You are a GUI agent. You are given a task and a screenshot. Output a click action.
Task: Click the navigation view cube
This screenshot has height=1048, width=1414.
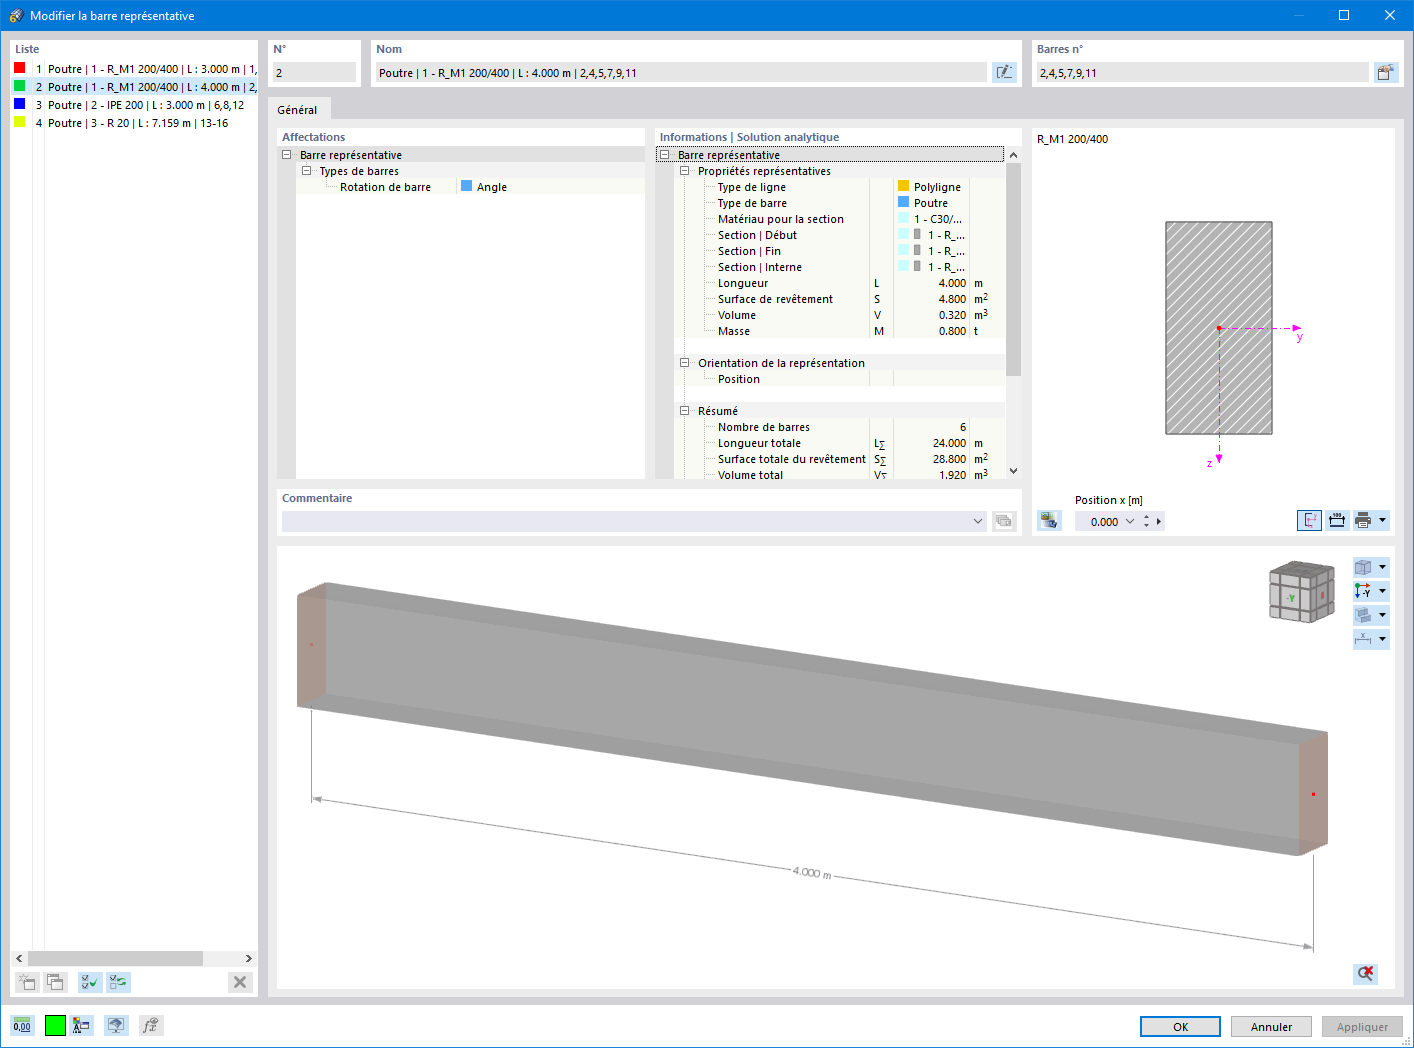pos(1301,591)
